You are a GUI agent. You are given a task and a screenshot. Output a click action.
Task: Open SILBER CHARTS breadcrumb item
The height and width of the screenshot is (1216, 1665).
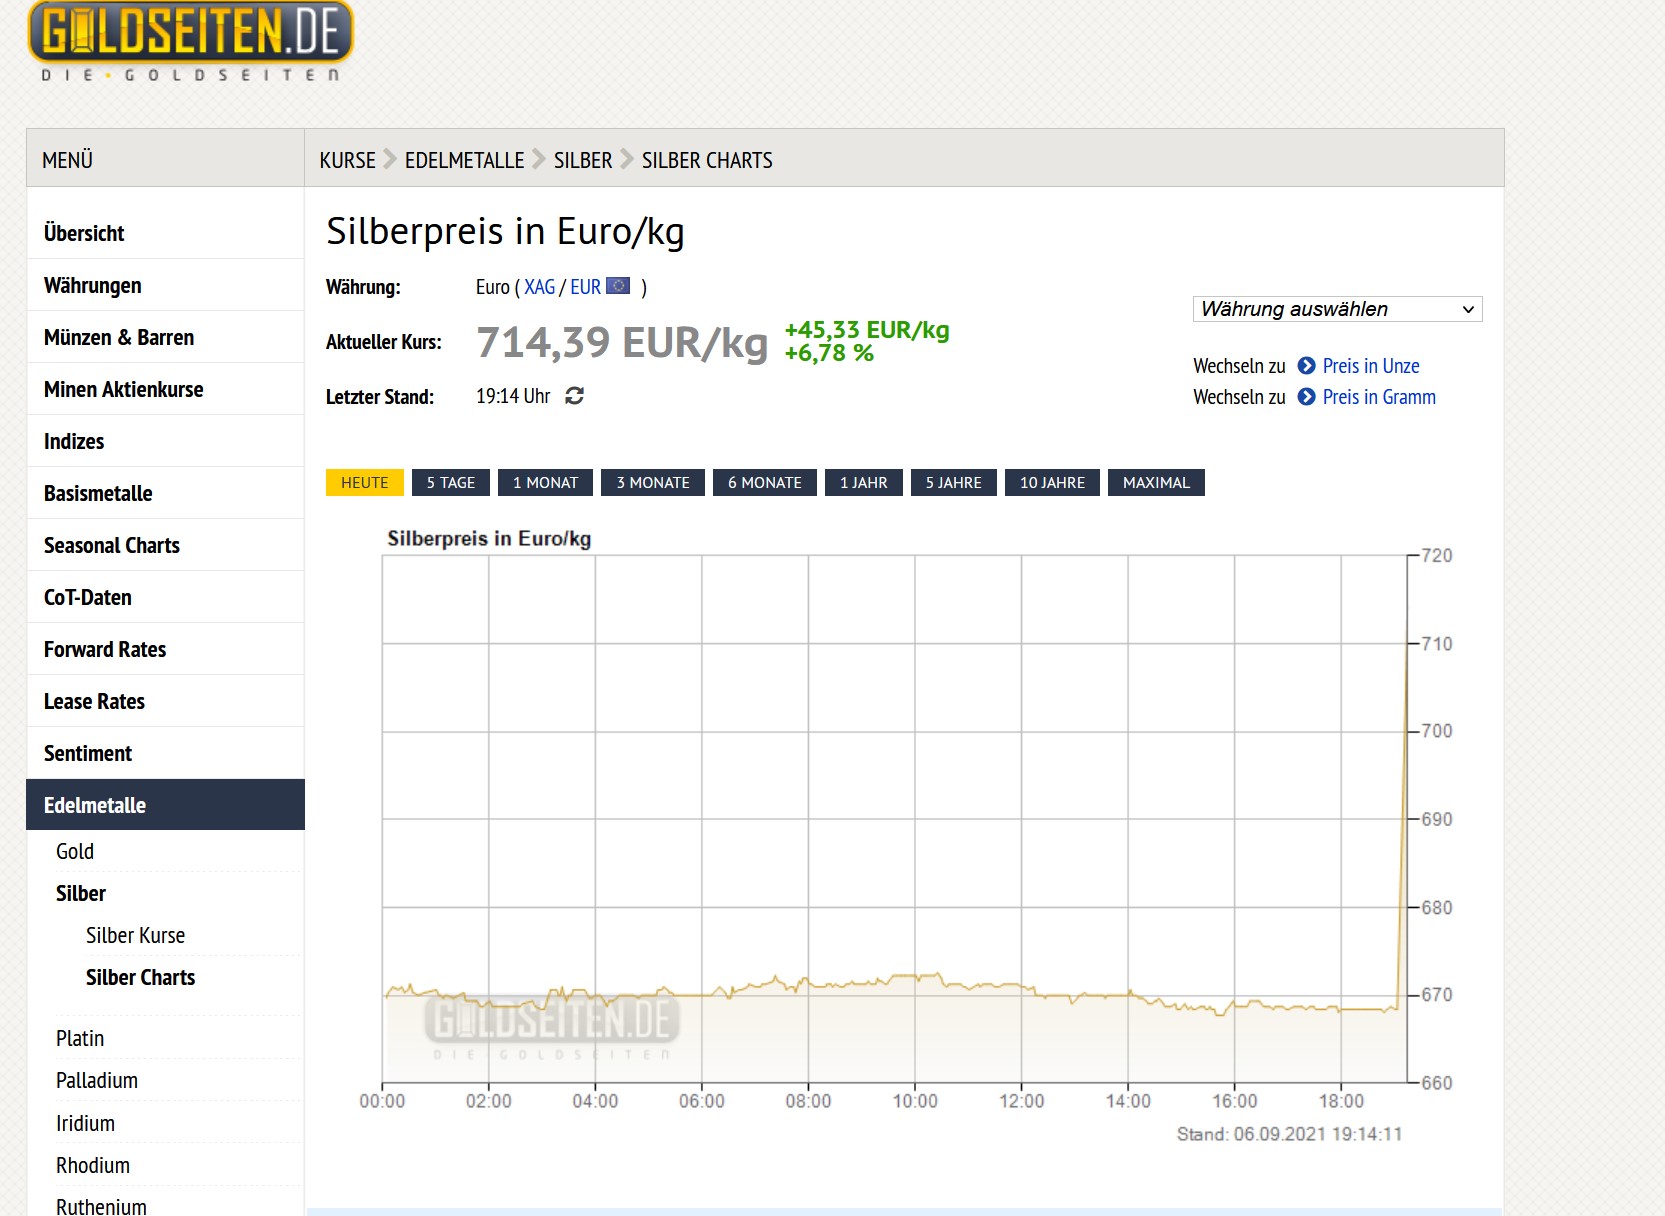pos(707,160)
